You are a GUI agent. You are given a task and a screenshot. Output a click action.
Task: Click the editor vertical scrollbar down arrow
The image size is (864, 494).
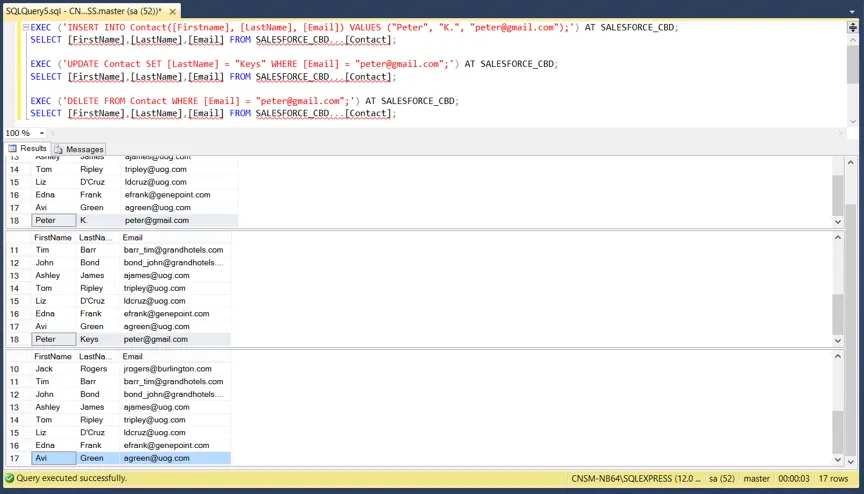click(852, 121)
